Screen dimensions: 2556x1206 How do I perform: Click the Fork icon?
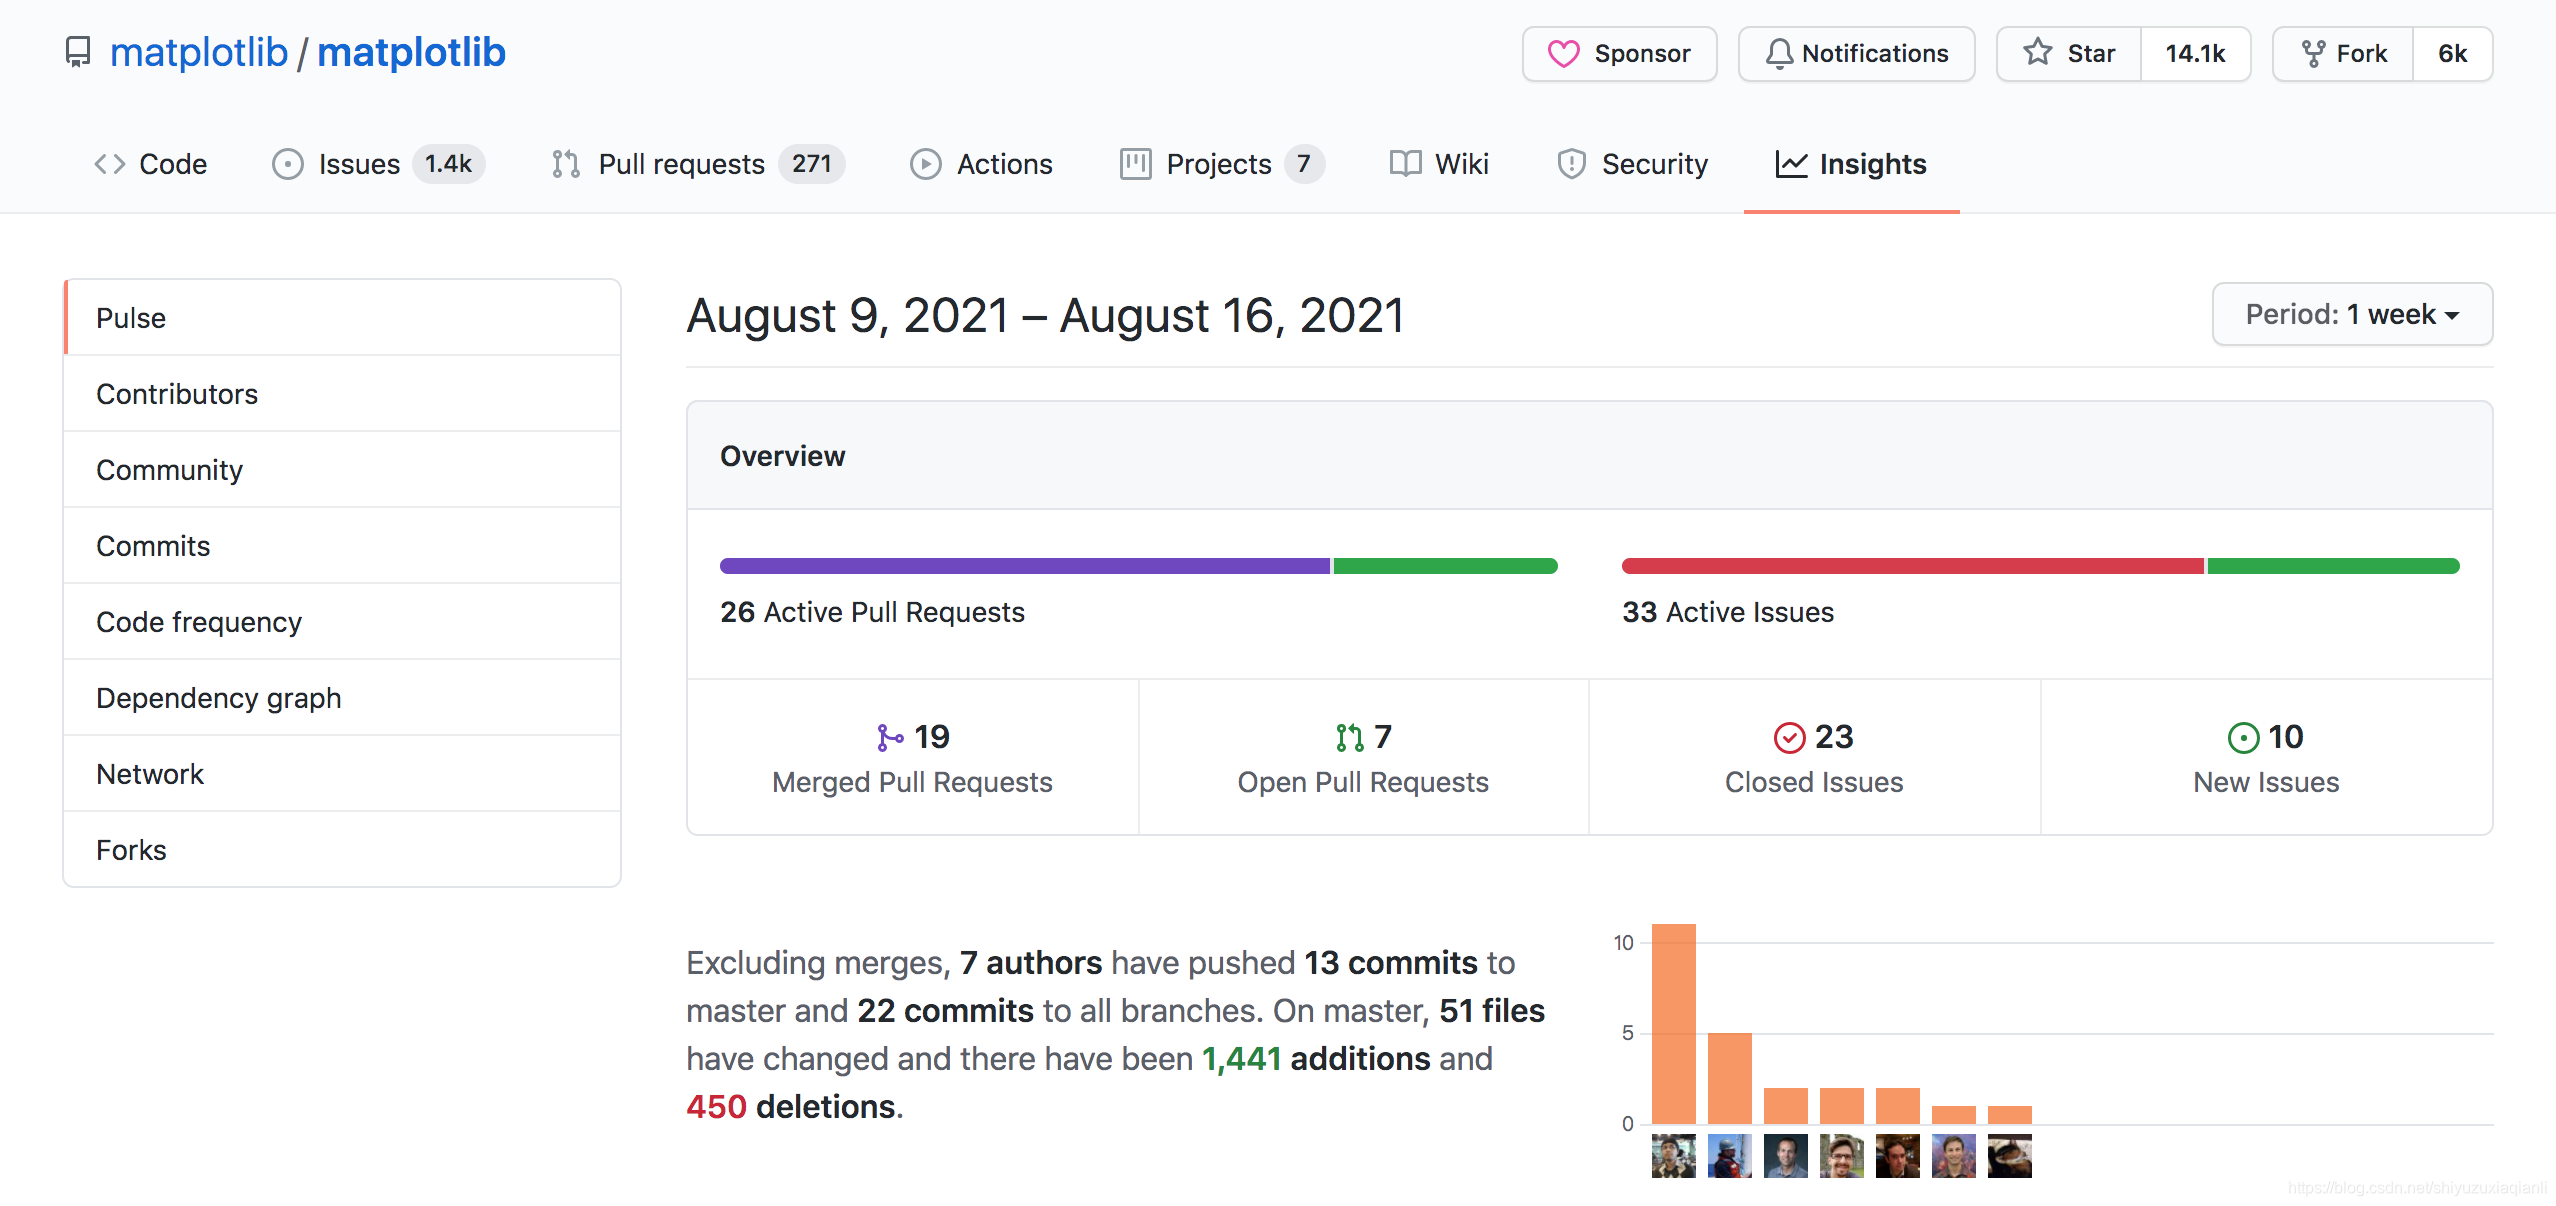(x=2313, y=54)
